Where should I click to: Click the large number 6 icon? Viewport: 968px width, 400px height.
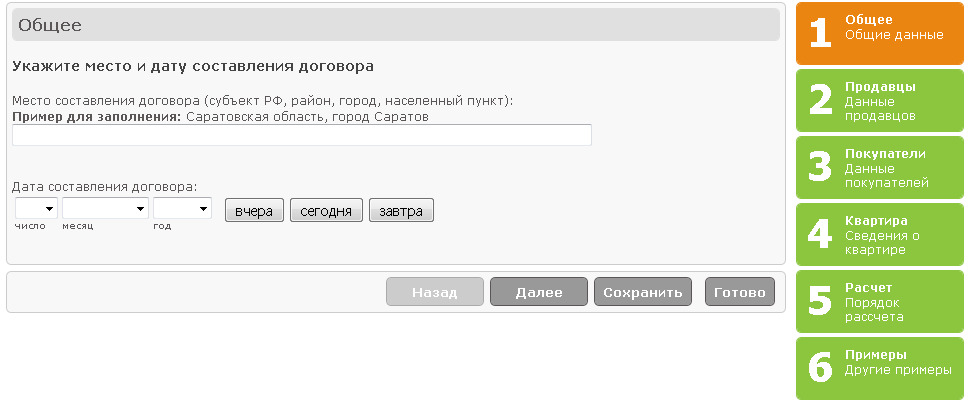(x=821, y=368)
